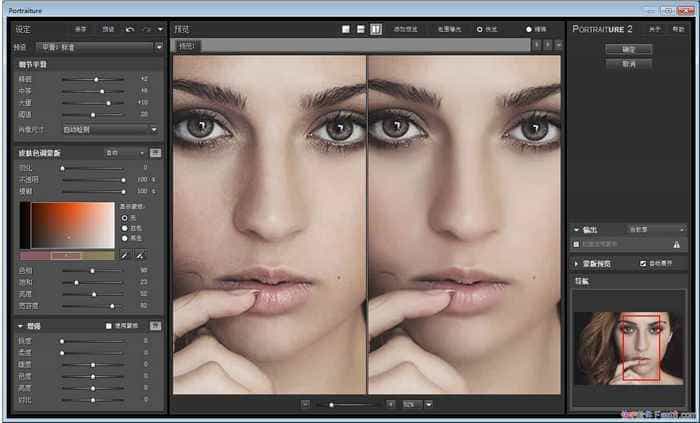Click the top confirm button under Portraiture 2
Screen dimensions: 700x423
629,48
